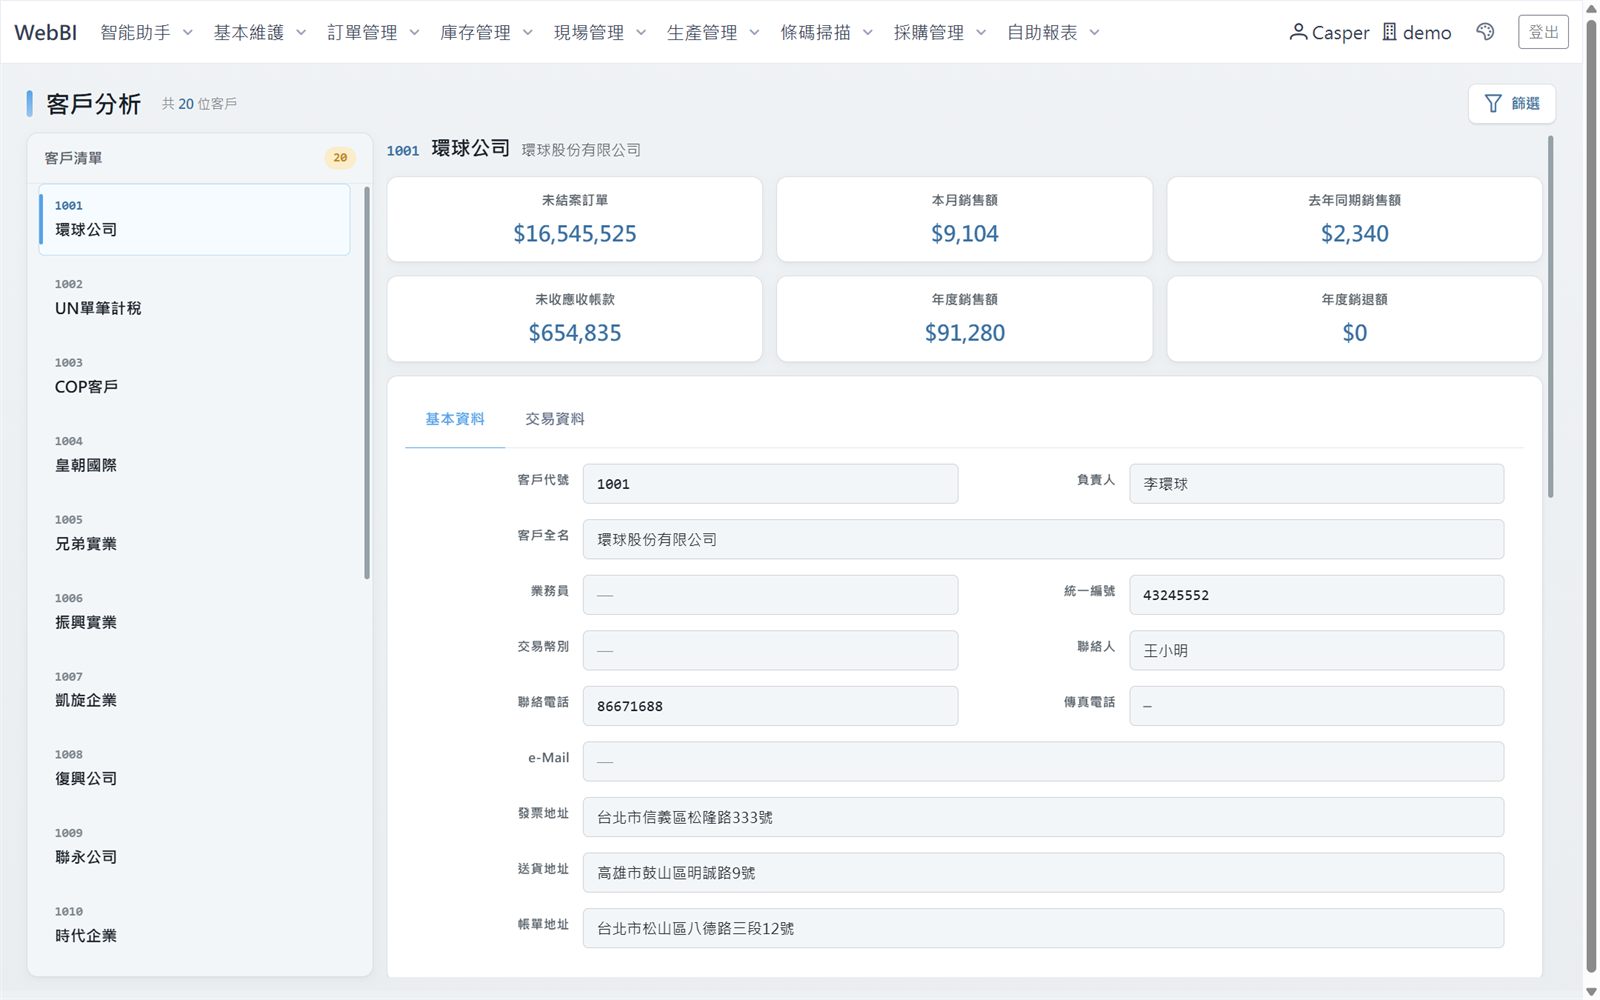
Task: Select customer 1004 皇朝國際
Action: pos(195,454)
